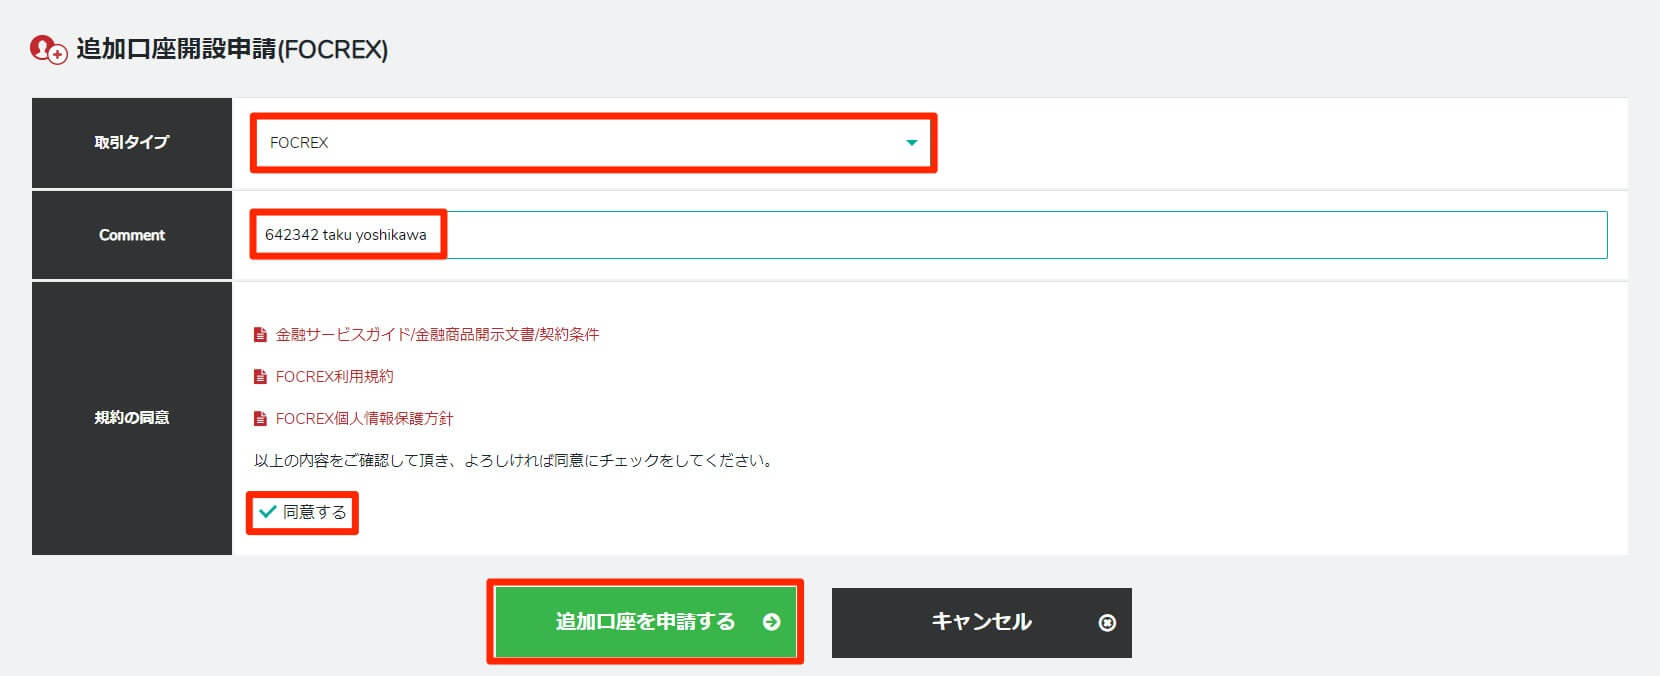Open the FOCREX個人情報保護方針 link

pos(364,419)
